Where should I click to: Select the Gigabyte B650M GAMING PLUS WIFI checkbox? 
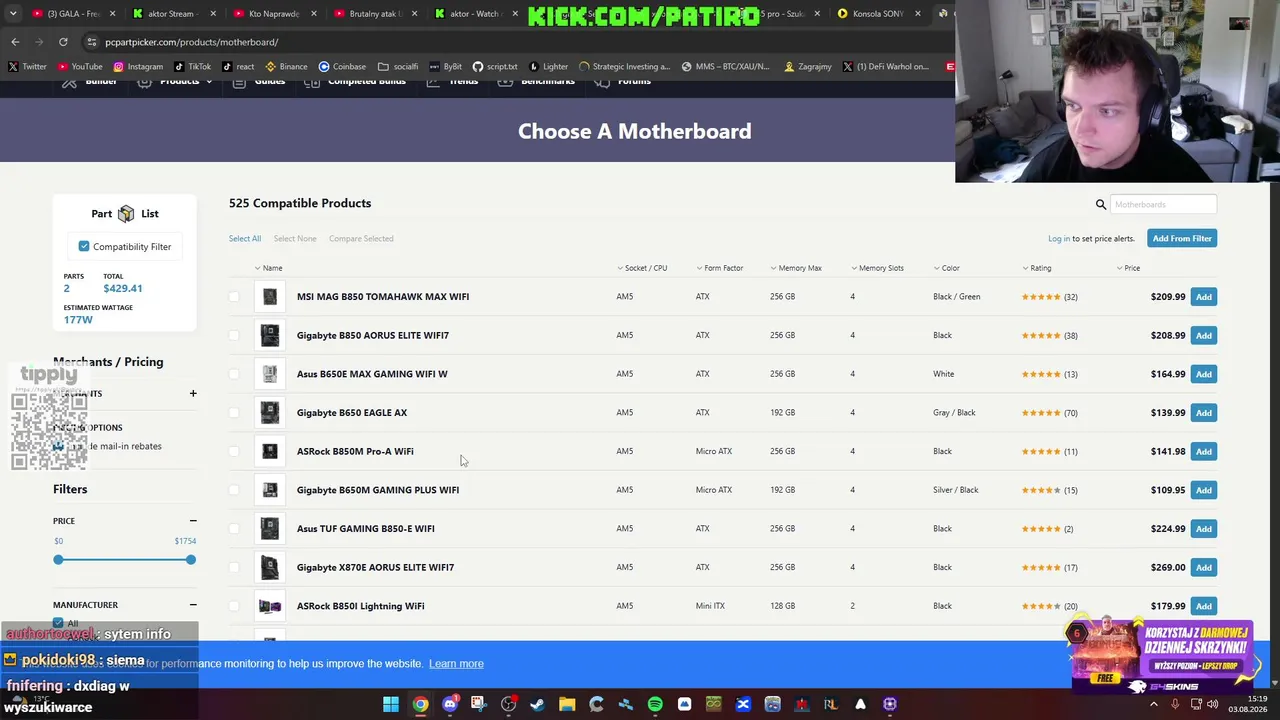coord(234,490)
